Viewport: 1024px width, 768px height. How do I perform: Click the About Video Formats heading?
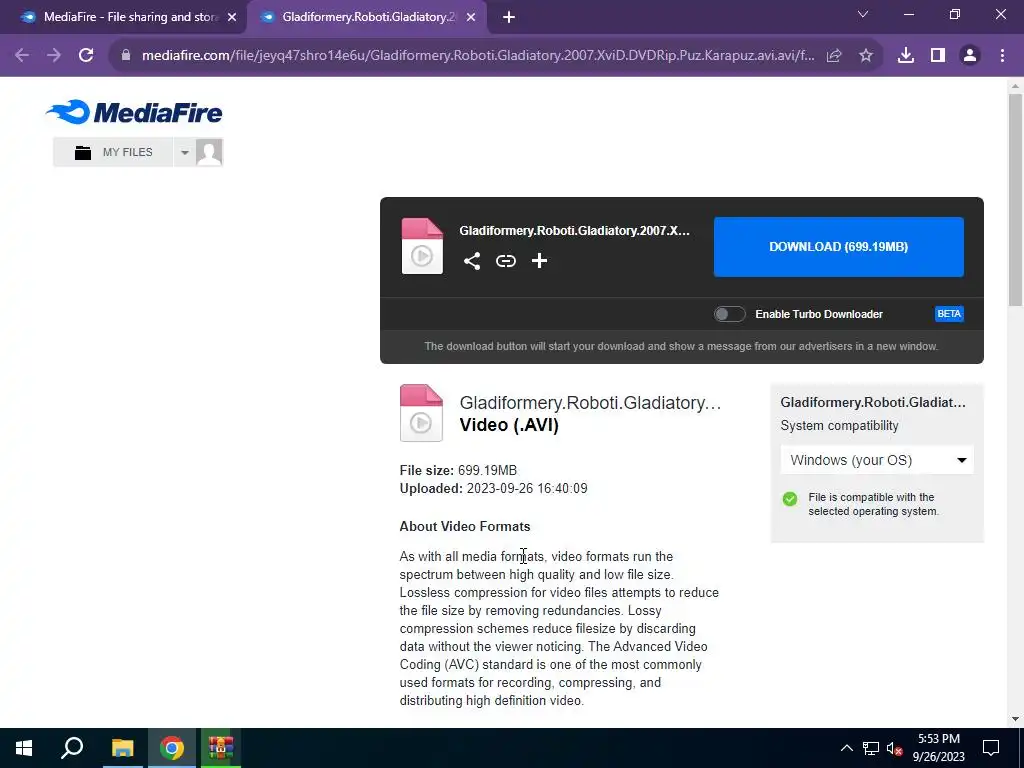click(x=465, y=526)
